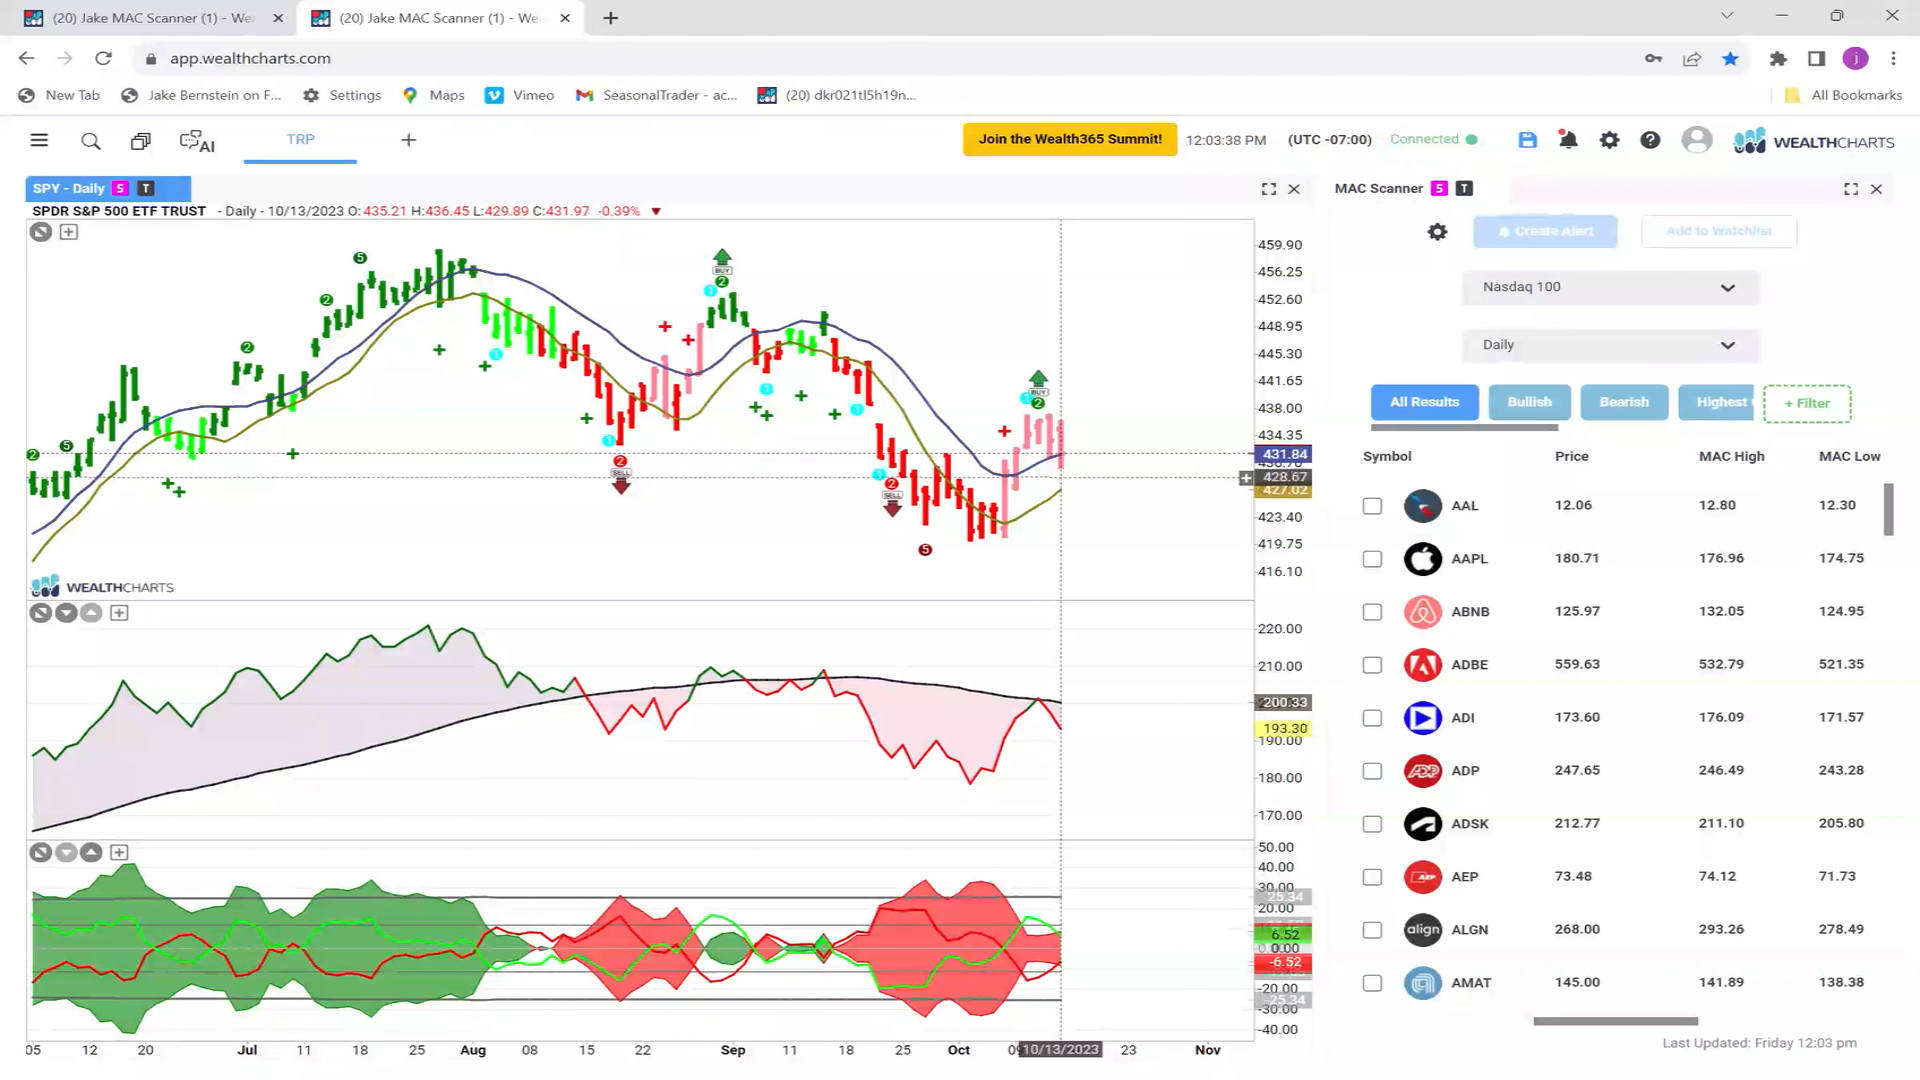
Task: Switch to first Jake MAC Scanner browser tab
Action: pos(155,18)
